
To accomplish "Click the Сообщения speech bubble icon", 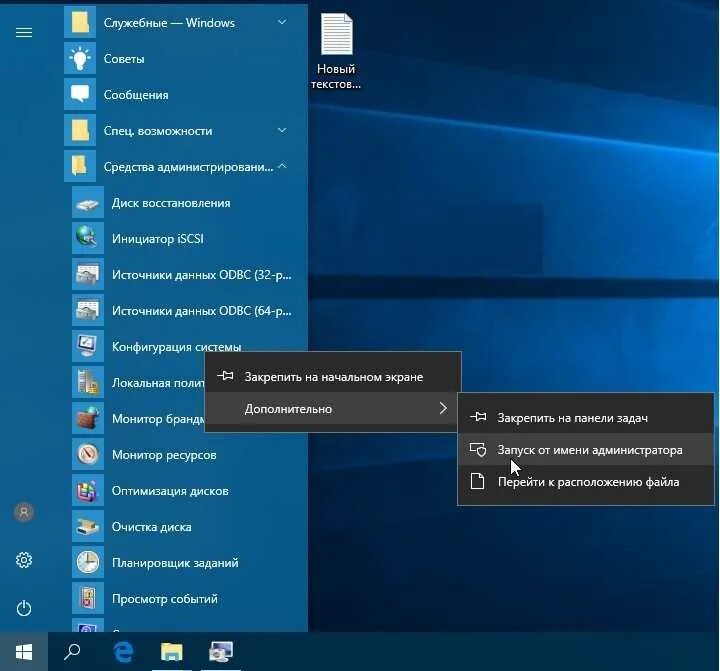I will [x=80, y=94].
